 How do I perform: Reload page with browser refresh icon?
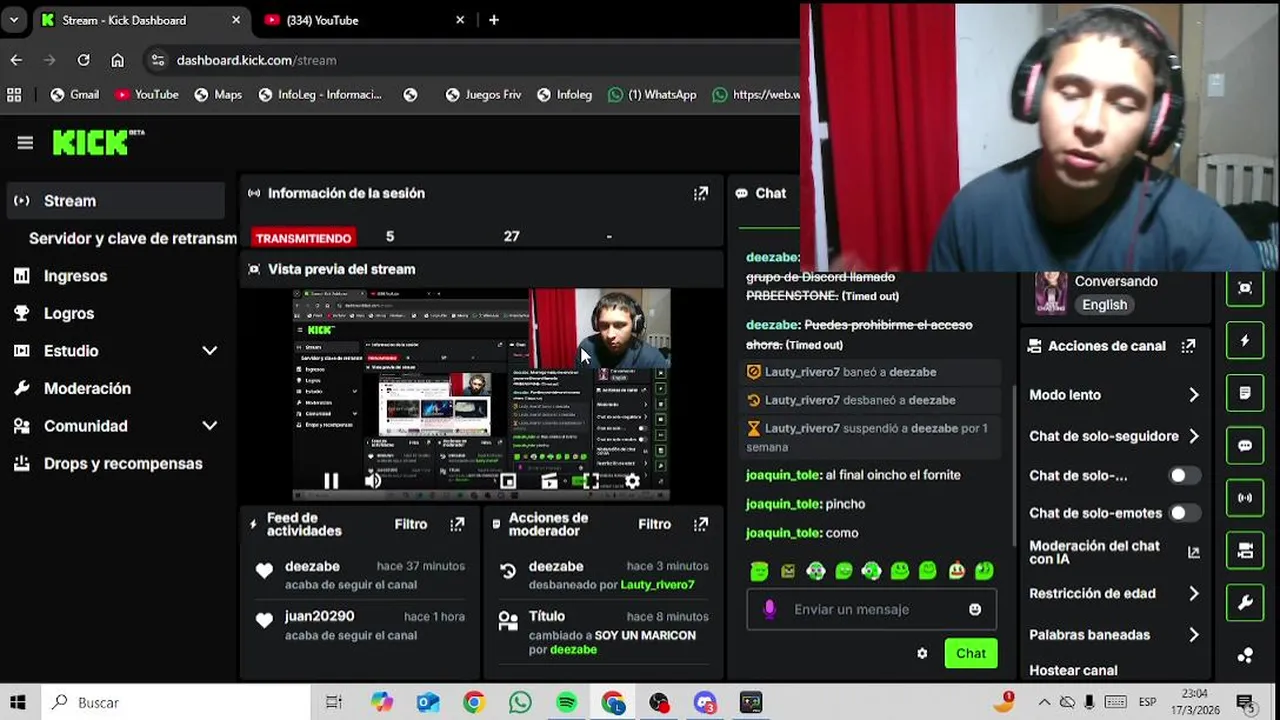tap(83, 60)
